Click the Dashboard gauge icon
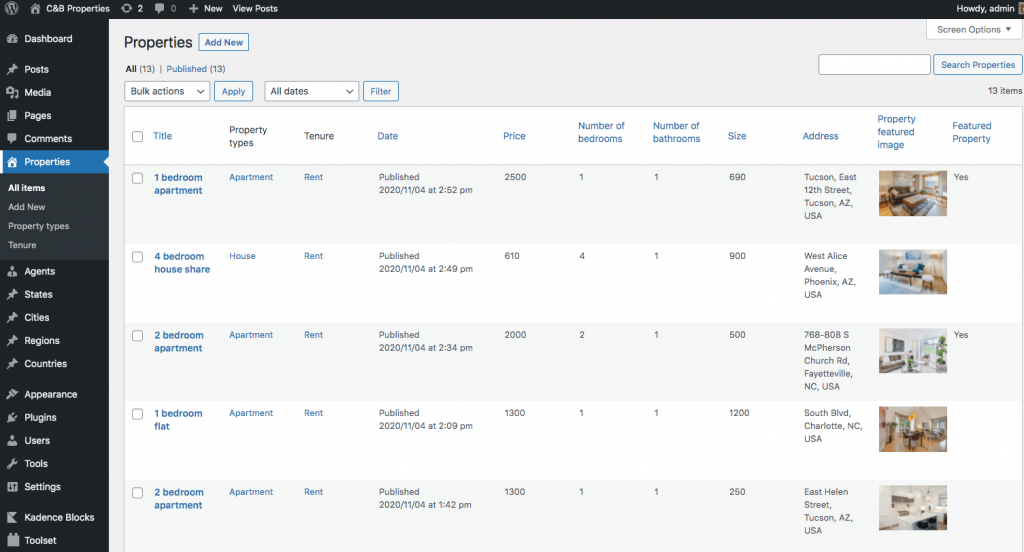The image size is (1024, 552). [x=12, y=39]
